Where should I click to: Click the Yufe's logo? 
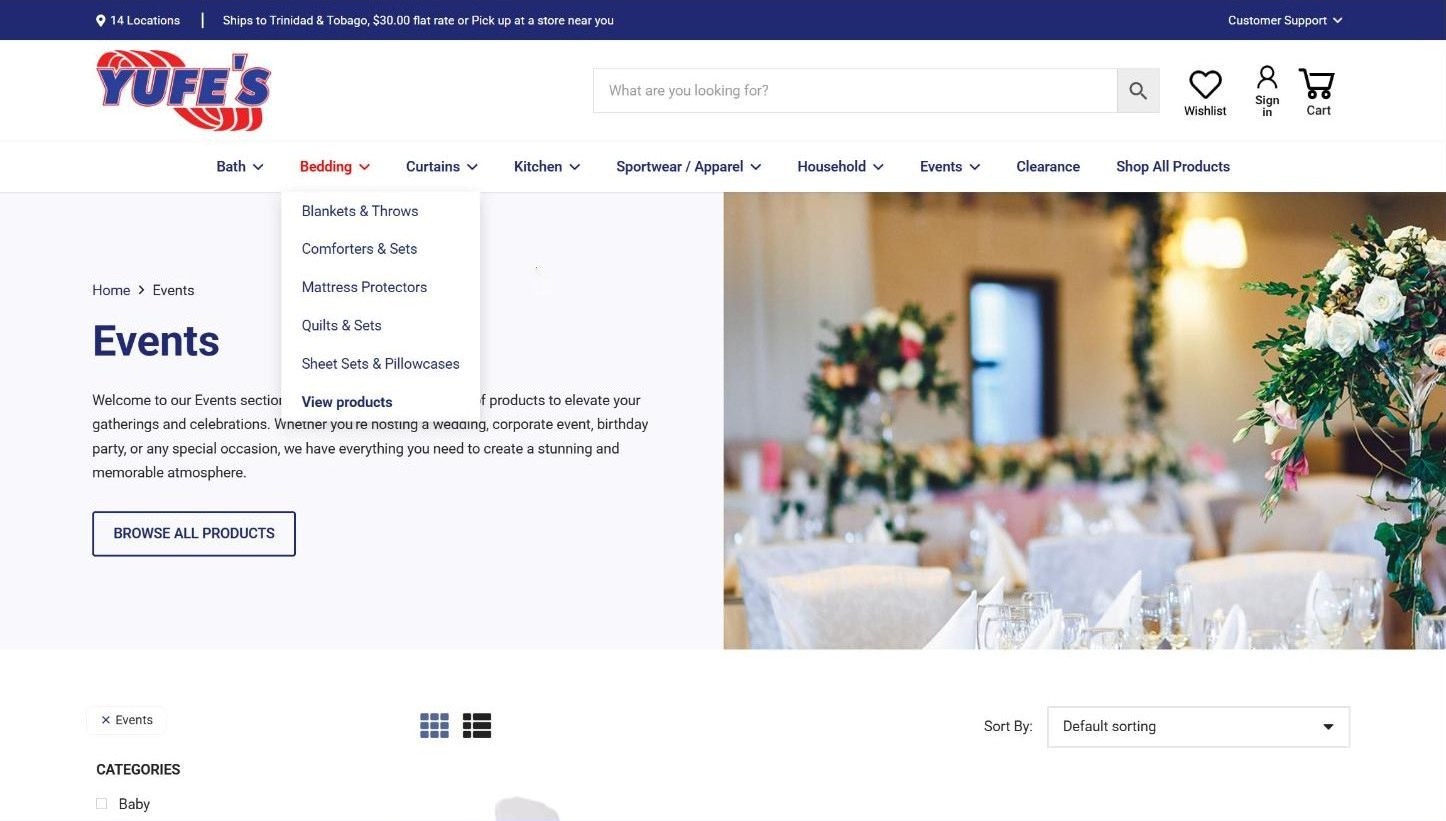[x=184, y=91]
